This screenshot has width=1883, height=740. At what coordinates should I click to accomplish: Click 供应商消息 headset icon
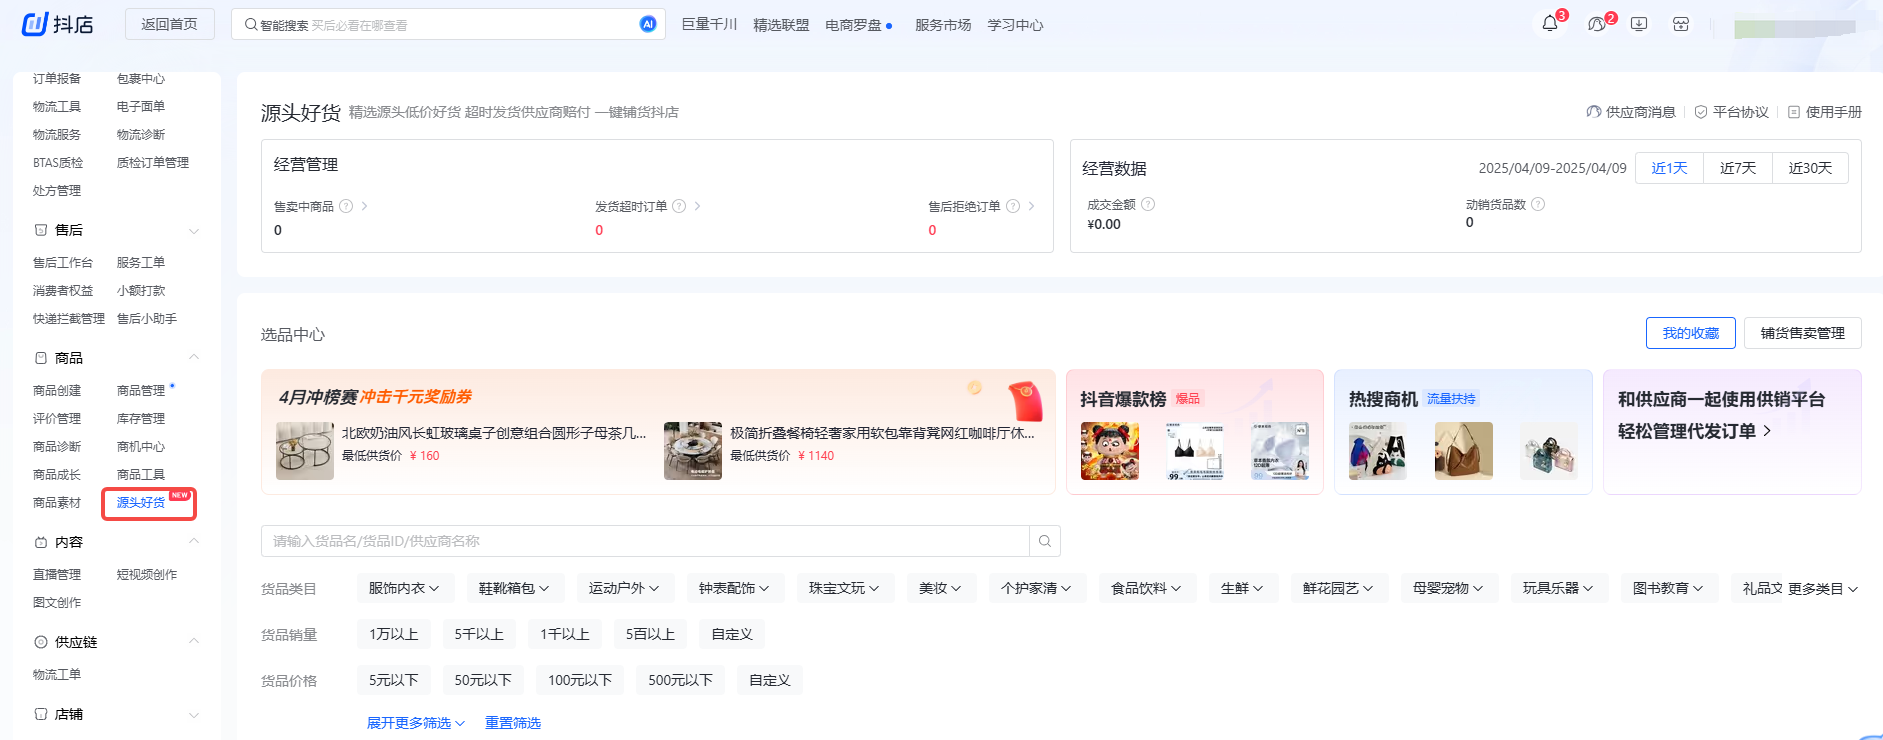coord(1594,112)
